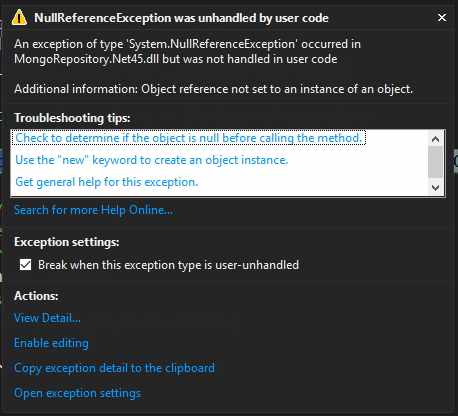Open exception settings link
This screenshot has height=416, width=458.
coord(77,393)
